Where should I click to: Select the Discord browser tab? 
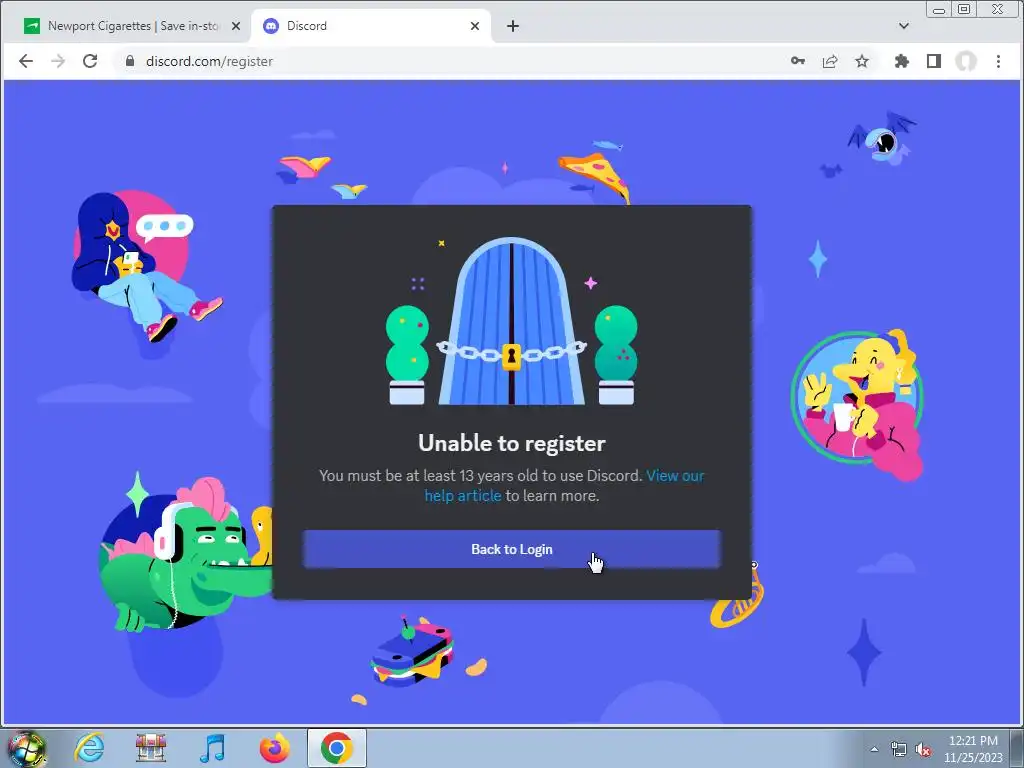(x=370, y=26)
